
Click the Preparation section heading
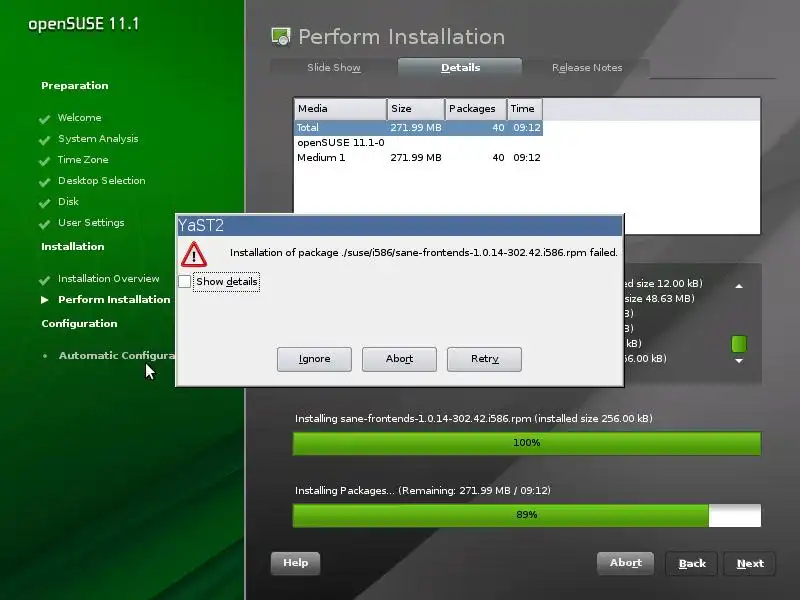coord(74,86)
